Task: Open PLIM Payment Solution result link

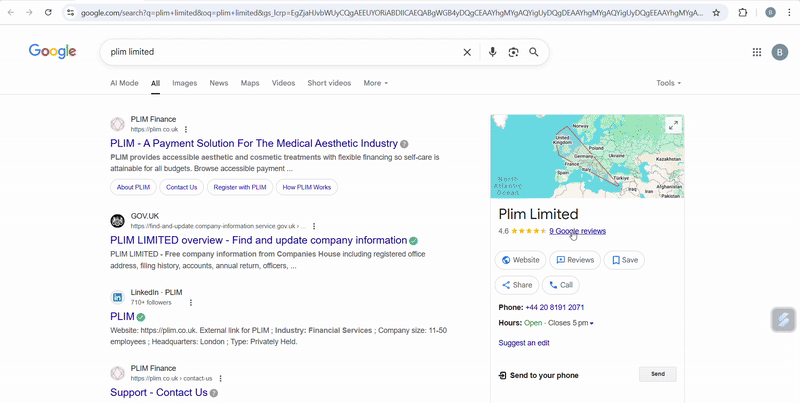Action: pyautogui.click(x=254, y=143)
